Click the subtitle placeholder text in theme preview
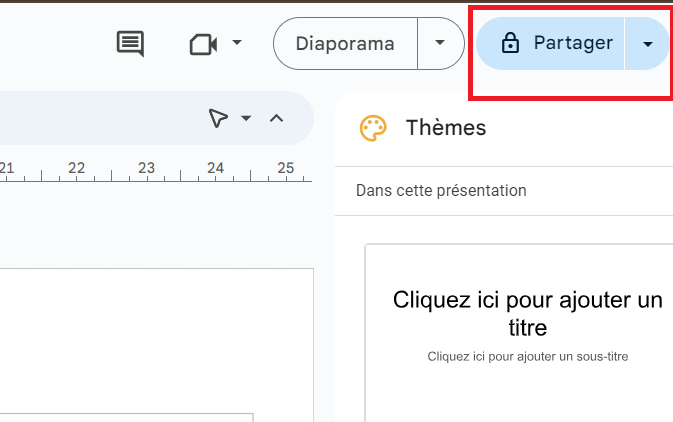Image resolution: width=673 pixels, height=422 pixels. coord(527,356)
